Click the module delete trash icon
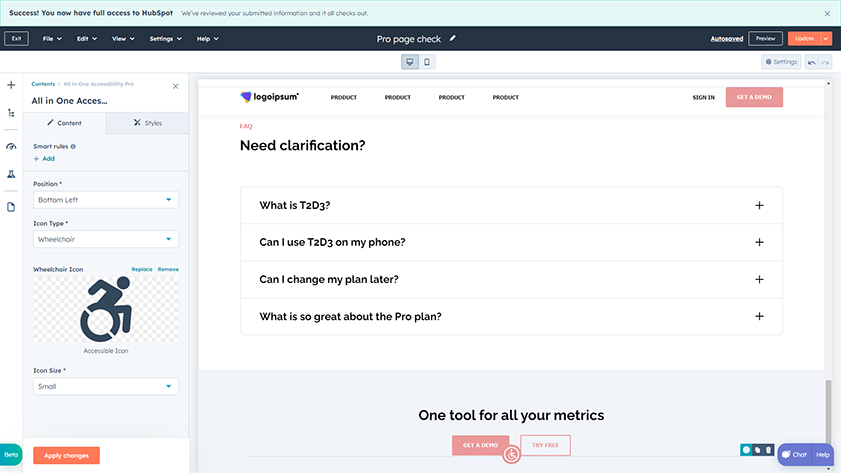Viewport: 841px width, 473px height. pos(768,450)
